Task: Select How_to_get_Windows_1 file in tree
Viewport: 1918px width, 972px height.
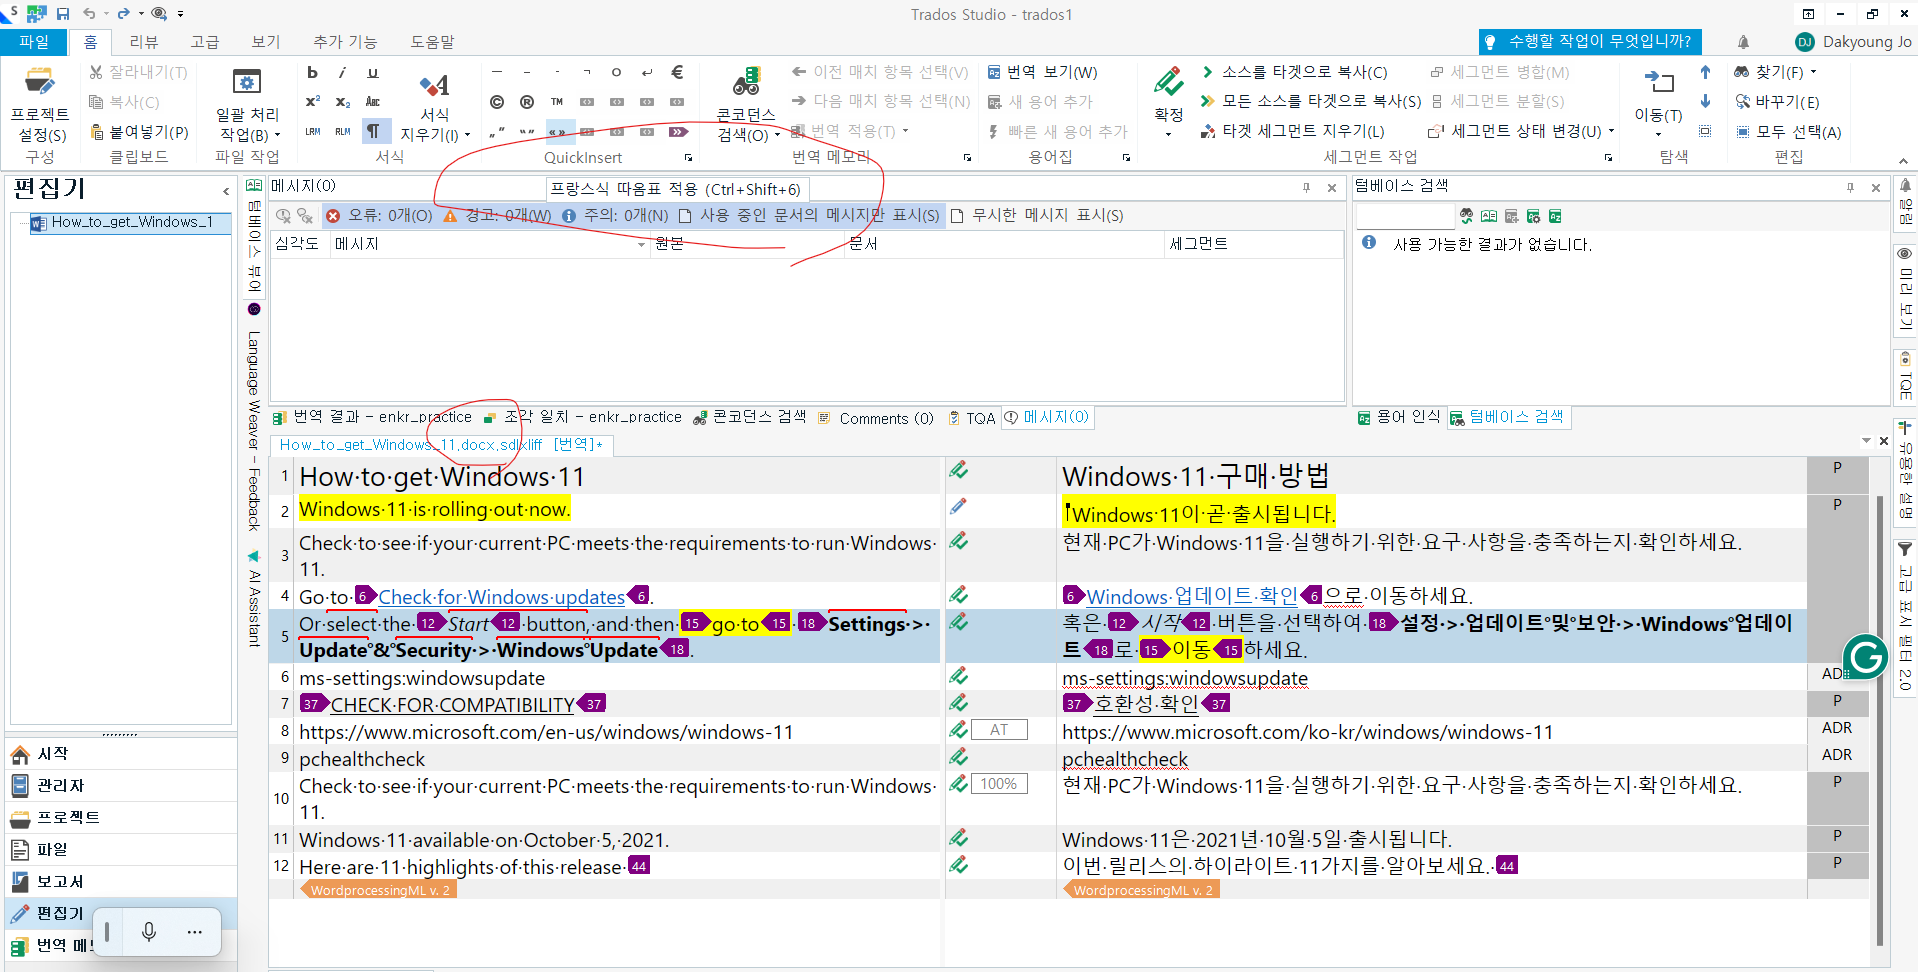Action: [131, 222]
